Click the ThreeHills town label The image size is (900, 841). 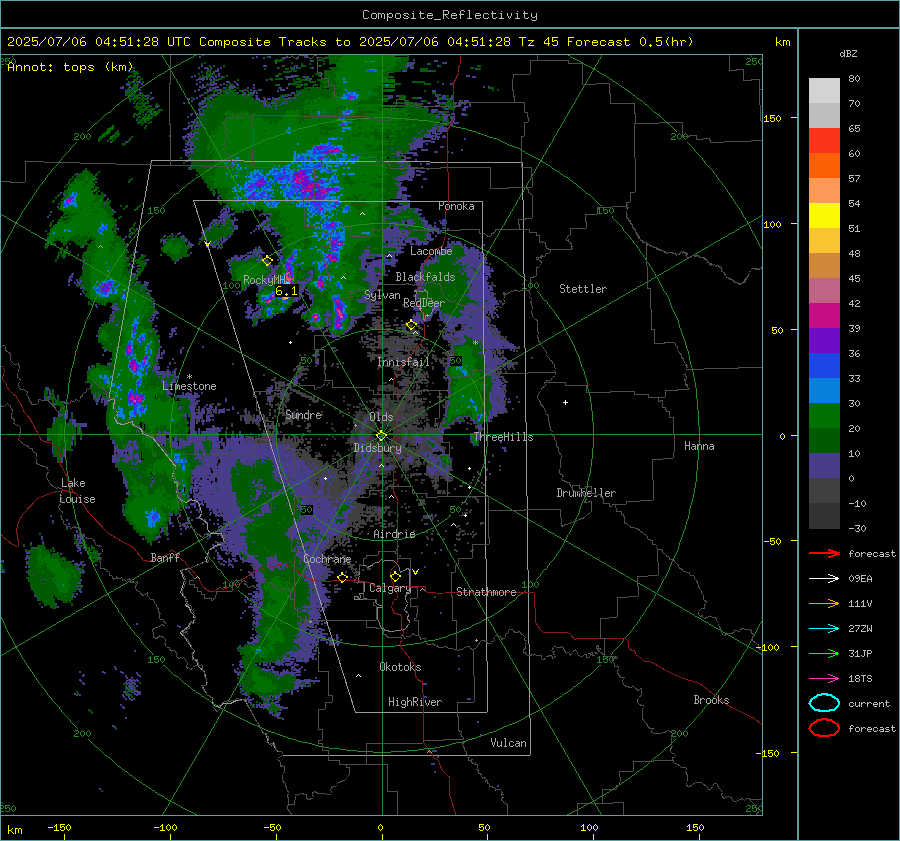pos(503,437)
